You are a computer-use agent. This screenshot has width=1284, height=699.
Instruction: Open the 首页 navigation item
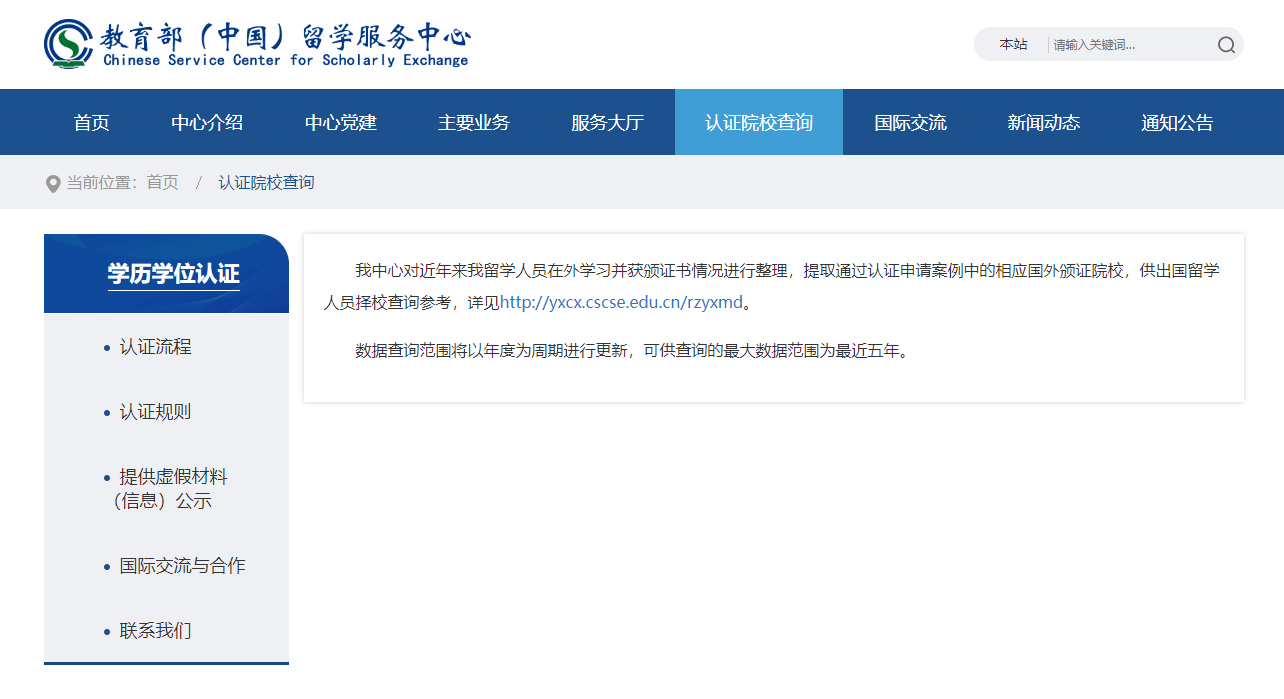tap(91, 122)
